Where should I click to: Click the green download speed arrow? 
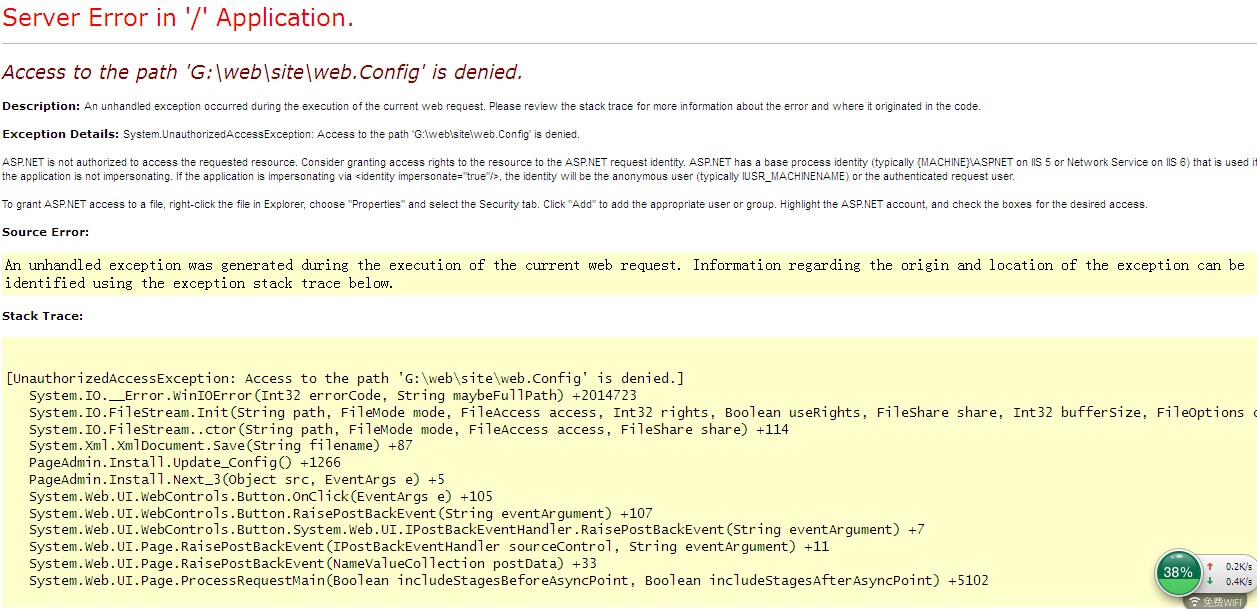point(1210,581)
